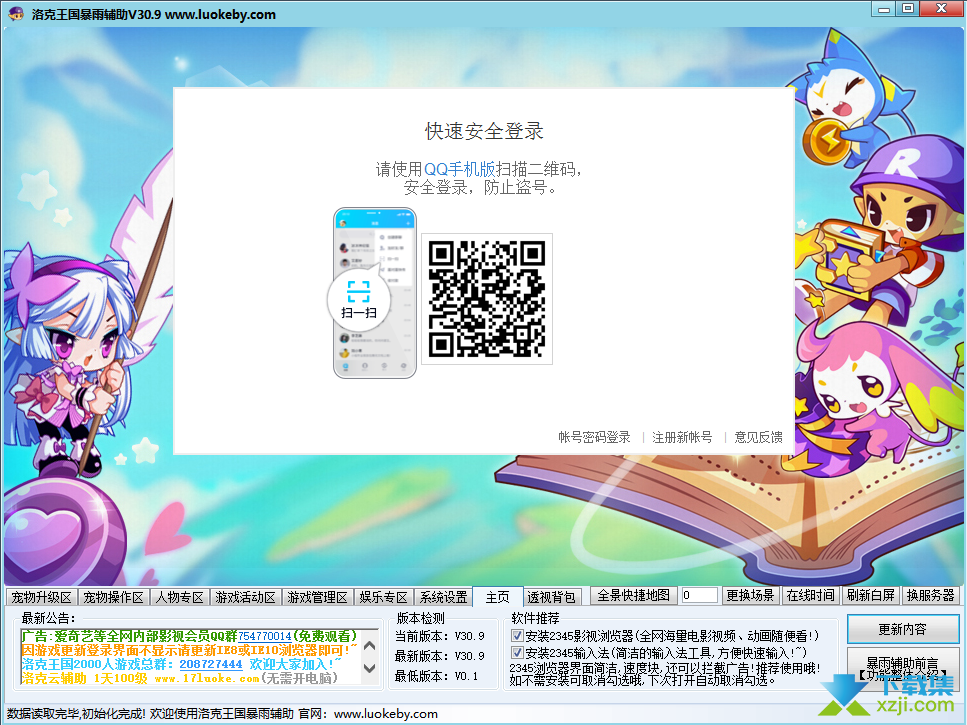The image size is (967, 725).
Task: Click the 在线时间 button
Action: [x=810, y=595]
